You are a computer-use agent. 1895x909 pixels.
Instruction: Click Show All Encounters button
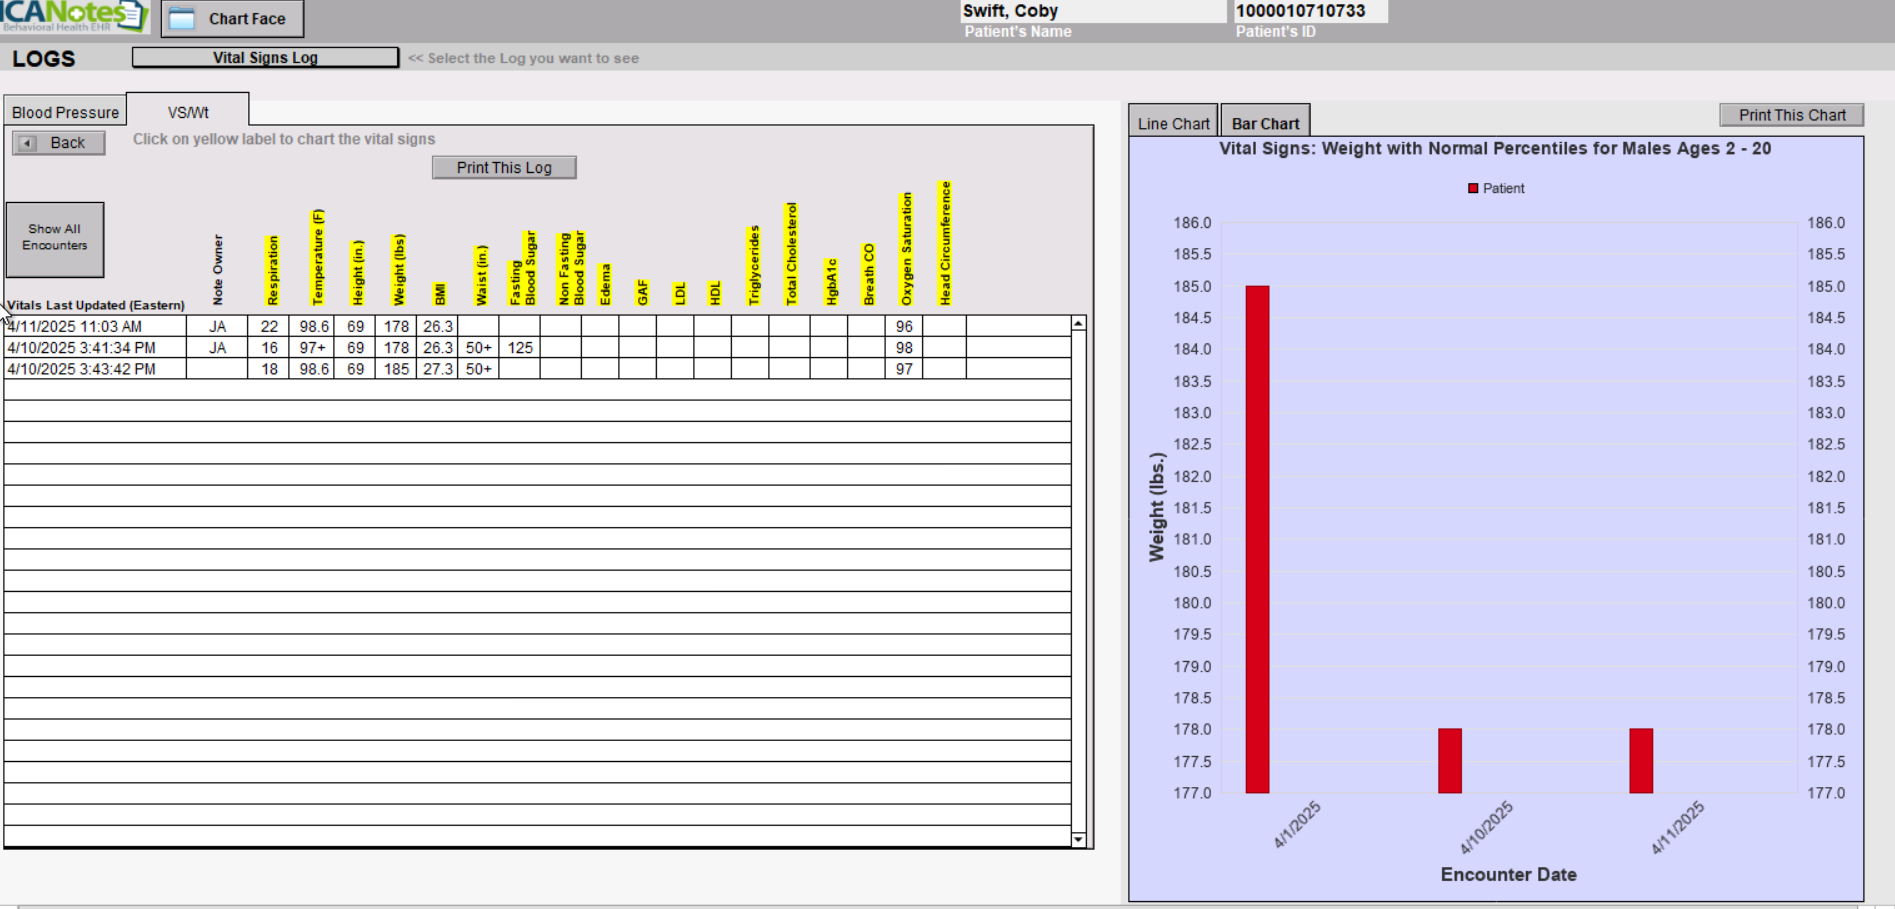pyautogui.click(x=55, y=238)
